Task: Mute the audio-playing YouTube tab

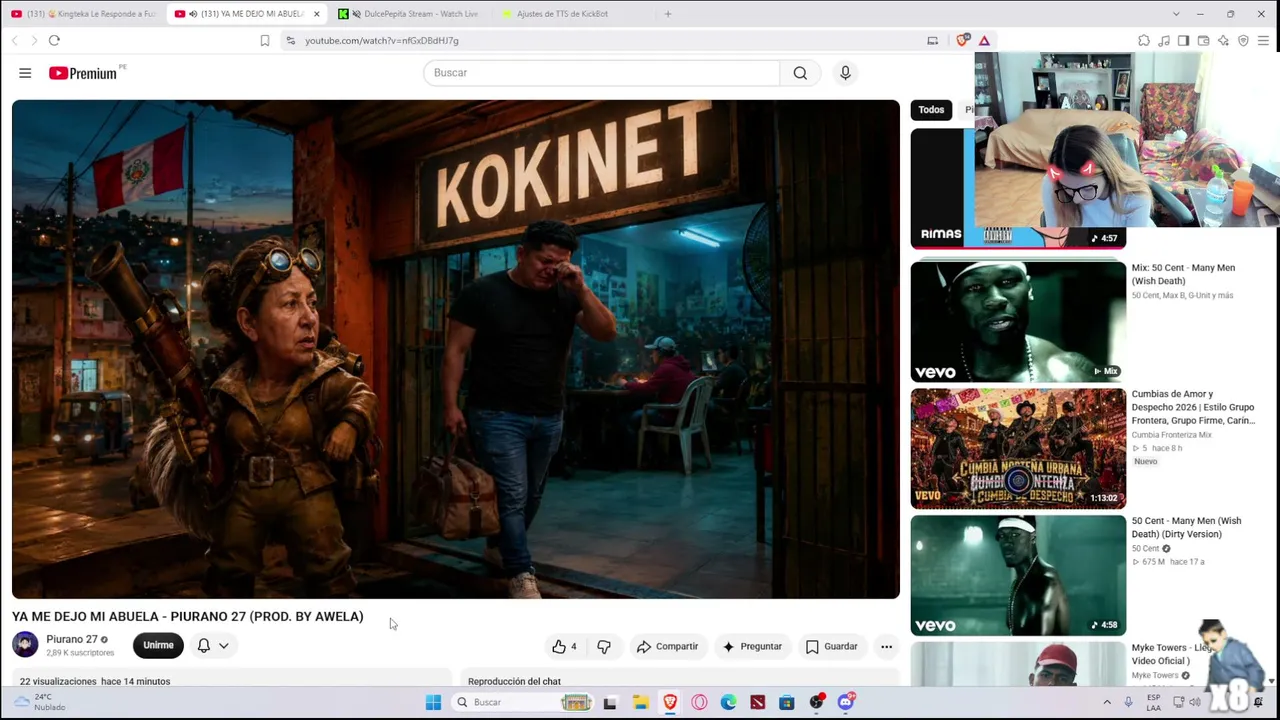Action: click(x=193, y=14)
